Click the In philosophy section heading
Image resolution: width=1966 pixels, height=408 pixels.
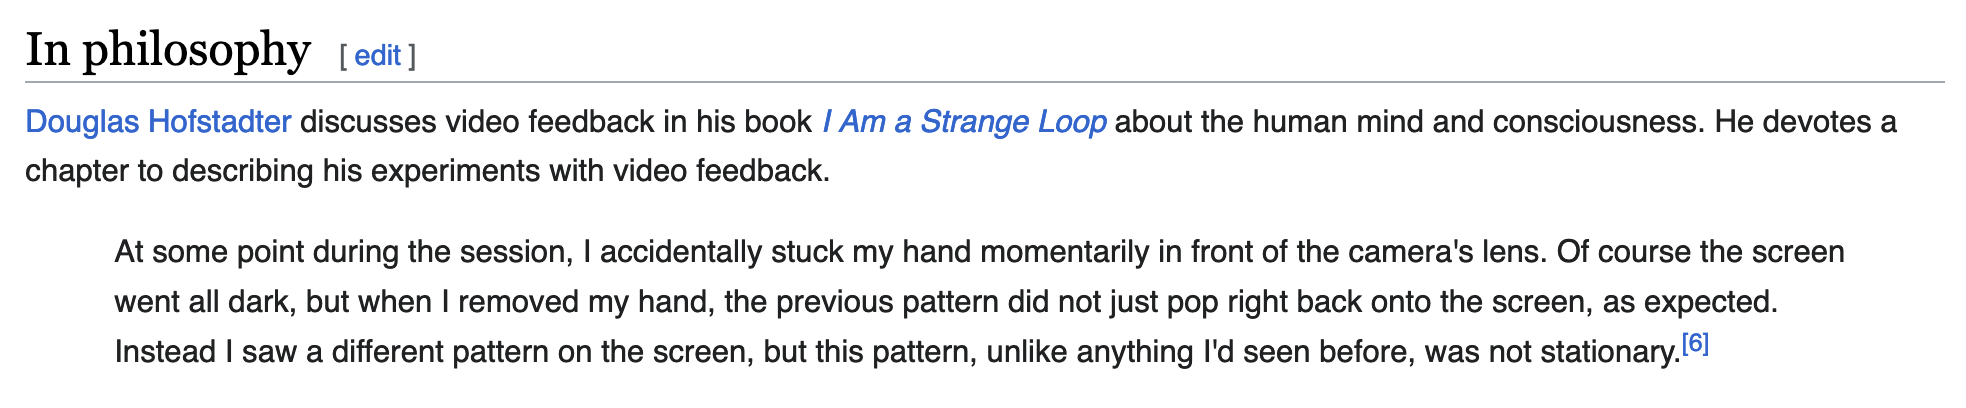pos(168,49)
